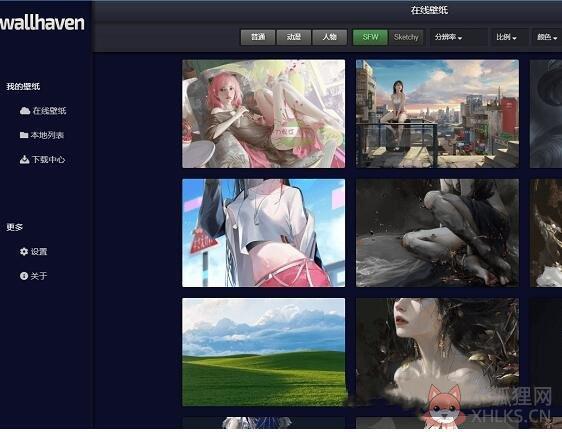Open rooftop city skyline wallpaper thumbnail
This screenshot has height=432, width=562.
click(437, 114)
